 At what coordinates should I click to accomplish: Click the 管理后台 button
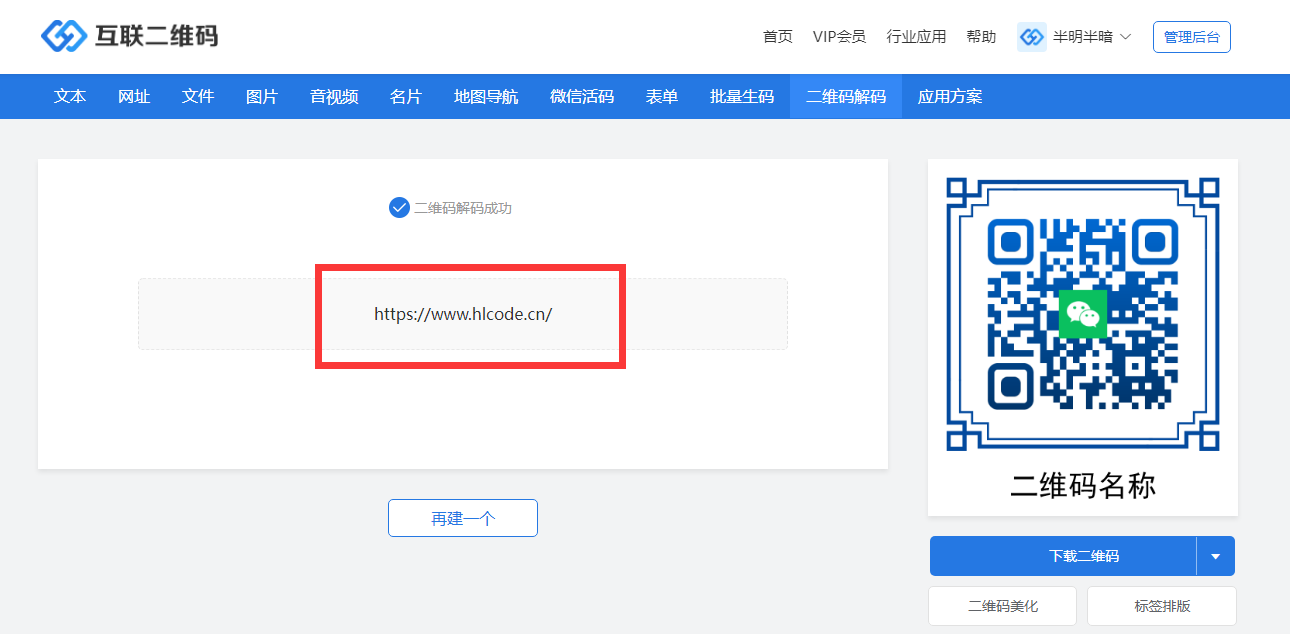(x=1192, y=37)
